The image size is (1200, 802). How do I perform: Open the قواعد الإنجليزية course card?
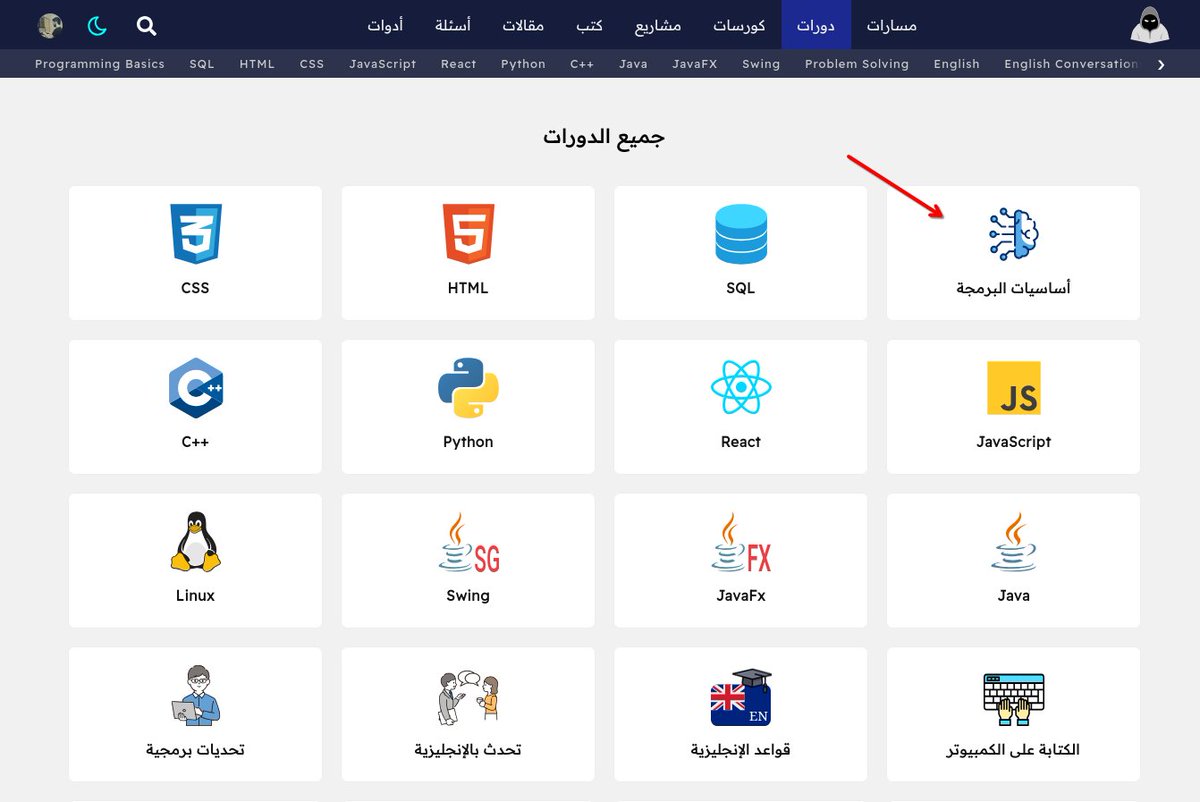(740, 713)
